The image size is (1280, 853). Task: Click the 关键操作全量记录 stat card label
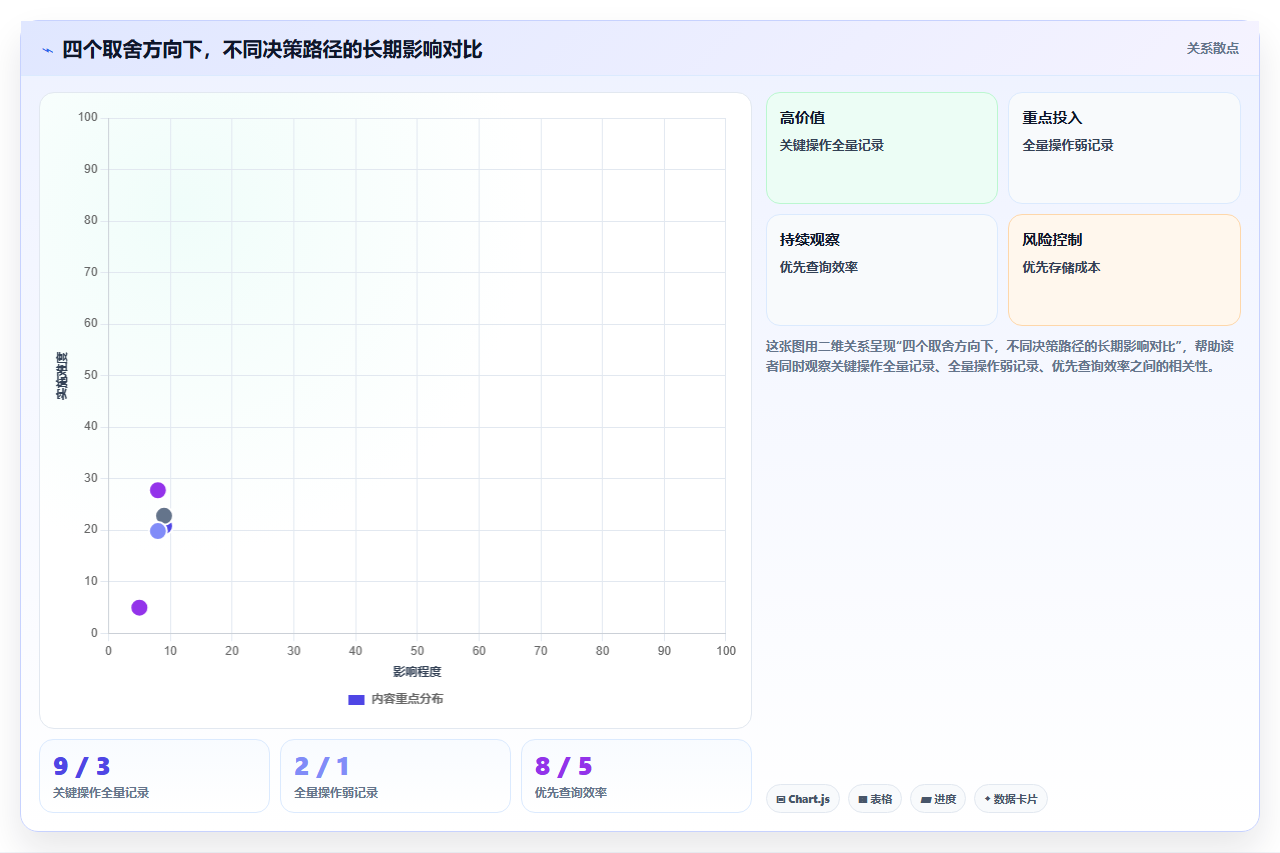pyautogui.click(x=101, y=793)
